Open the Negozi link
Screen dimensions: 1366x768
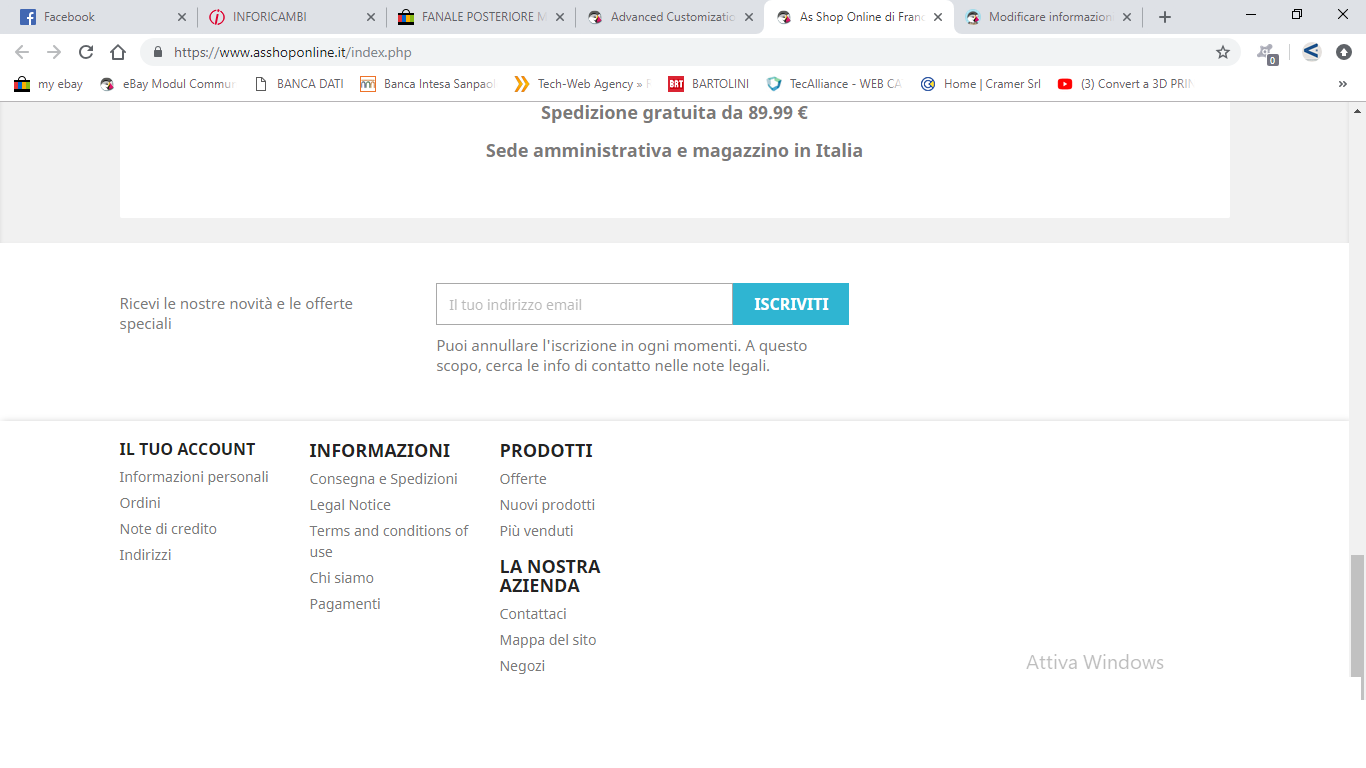click(522, 666)
